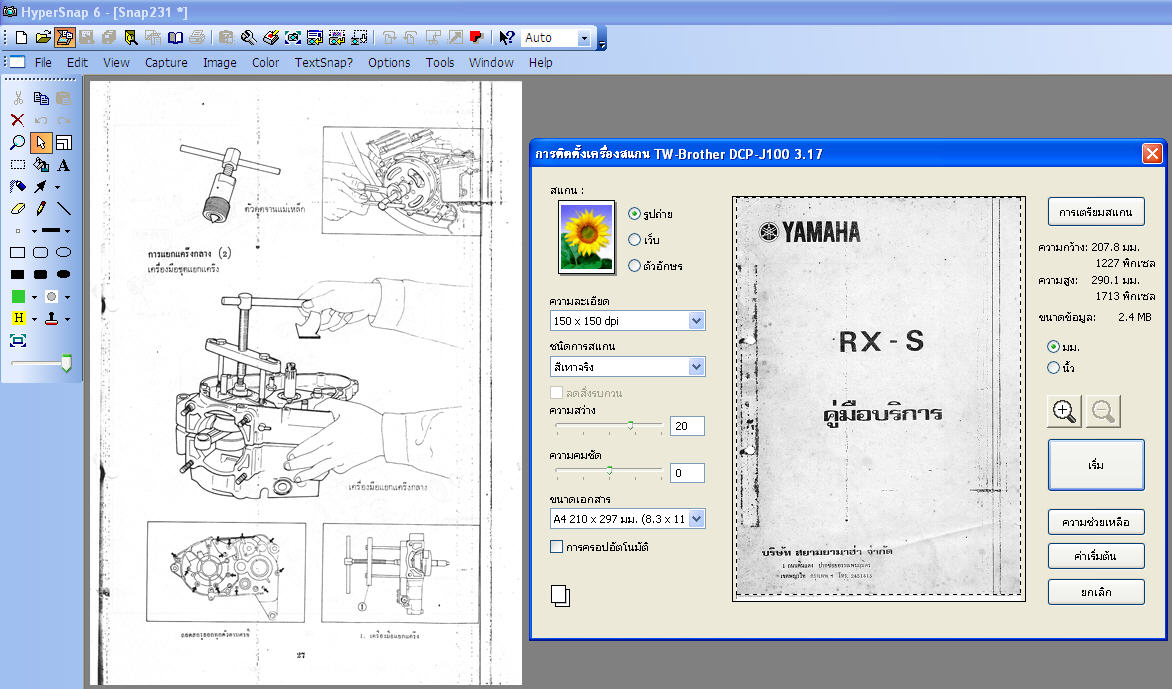Select the rubber stamp tool
This screenshot has width=1172, height=689.
click(x=52, y=318)
